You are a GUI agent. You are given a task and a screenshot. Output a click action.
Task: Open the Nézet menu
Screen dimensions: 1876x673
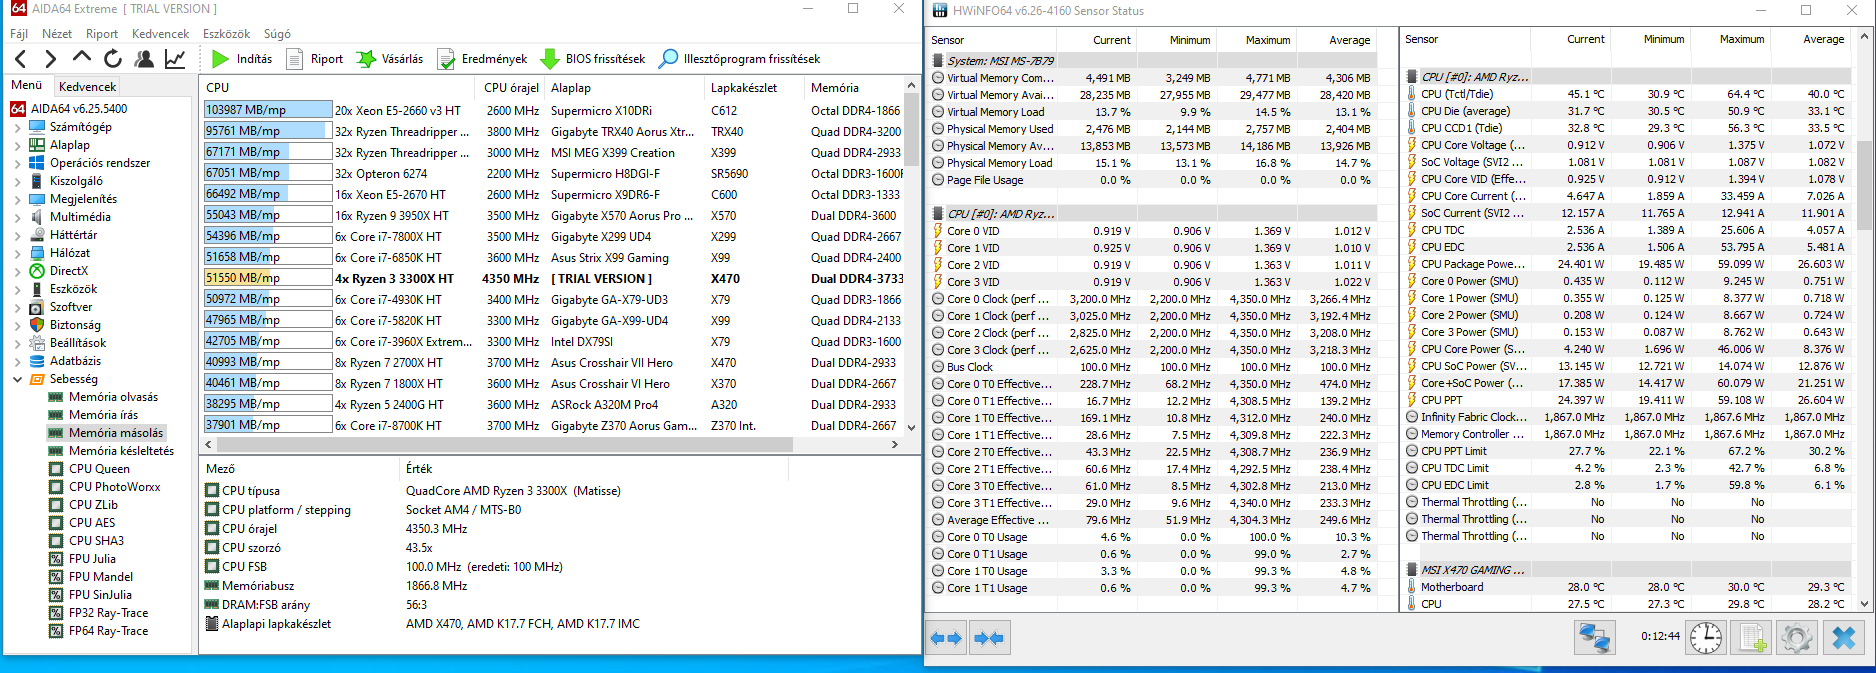[x=57, y=34]
